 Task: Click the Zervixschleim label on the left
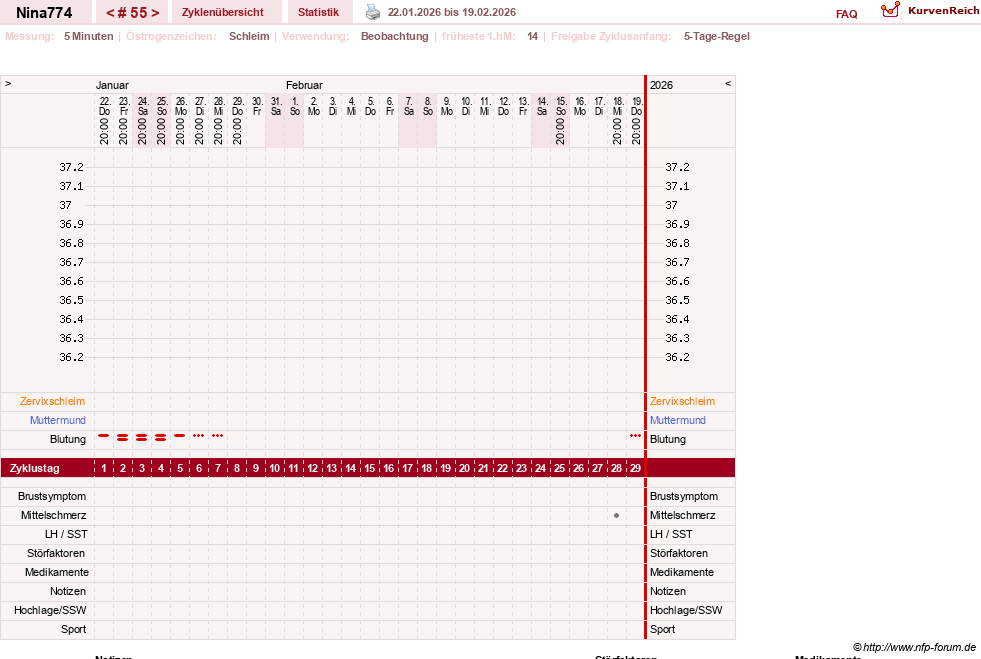52,401
